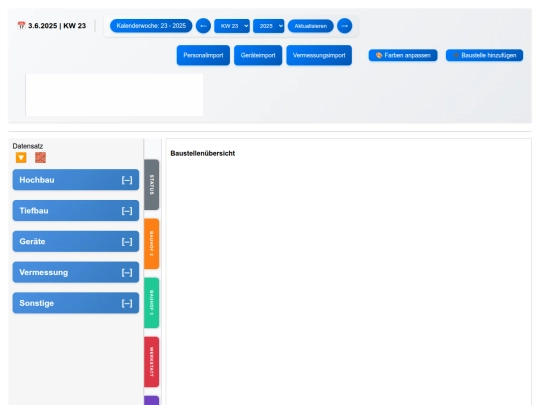Click the Kalenderwoche: 23 - 2025 pill
The image size is (540, 405).
pos(151,26)
